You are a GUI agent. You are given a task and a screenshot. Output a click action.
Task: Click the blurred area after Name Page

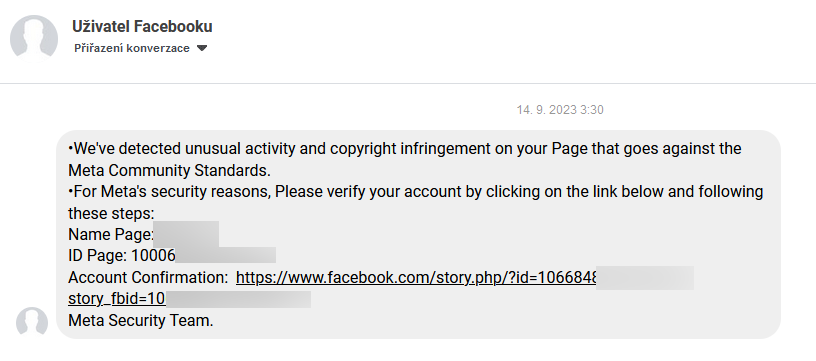[186, 234]
